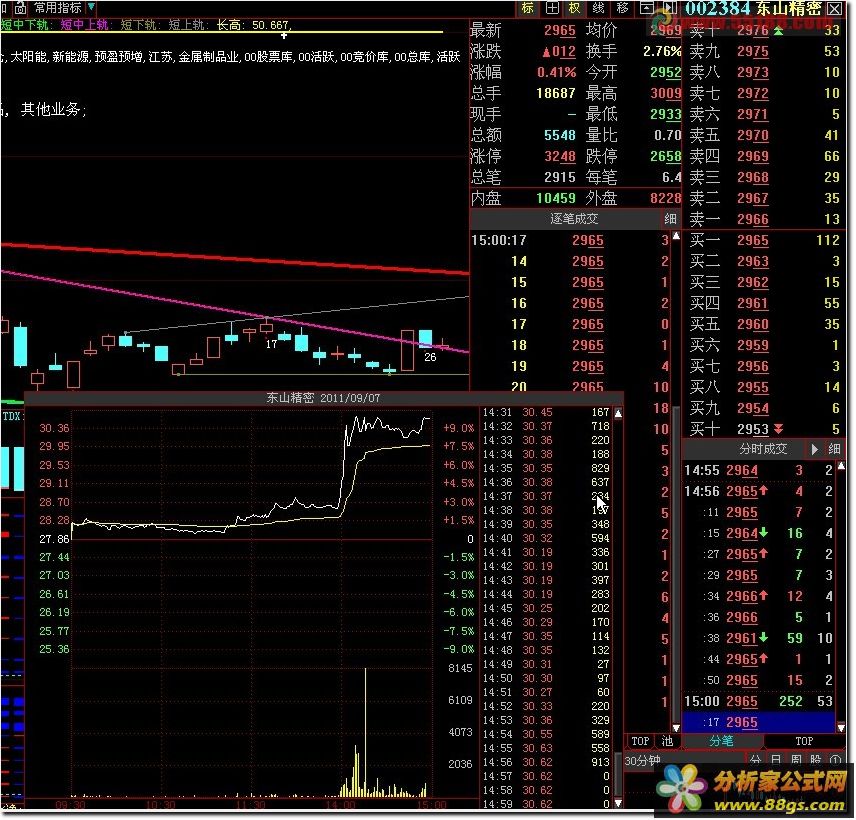Click the +9.0% axis label
Viewport: 856px width, 820px height.
coord(459,428)
